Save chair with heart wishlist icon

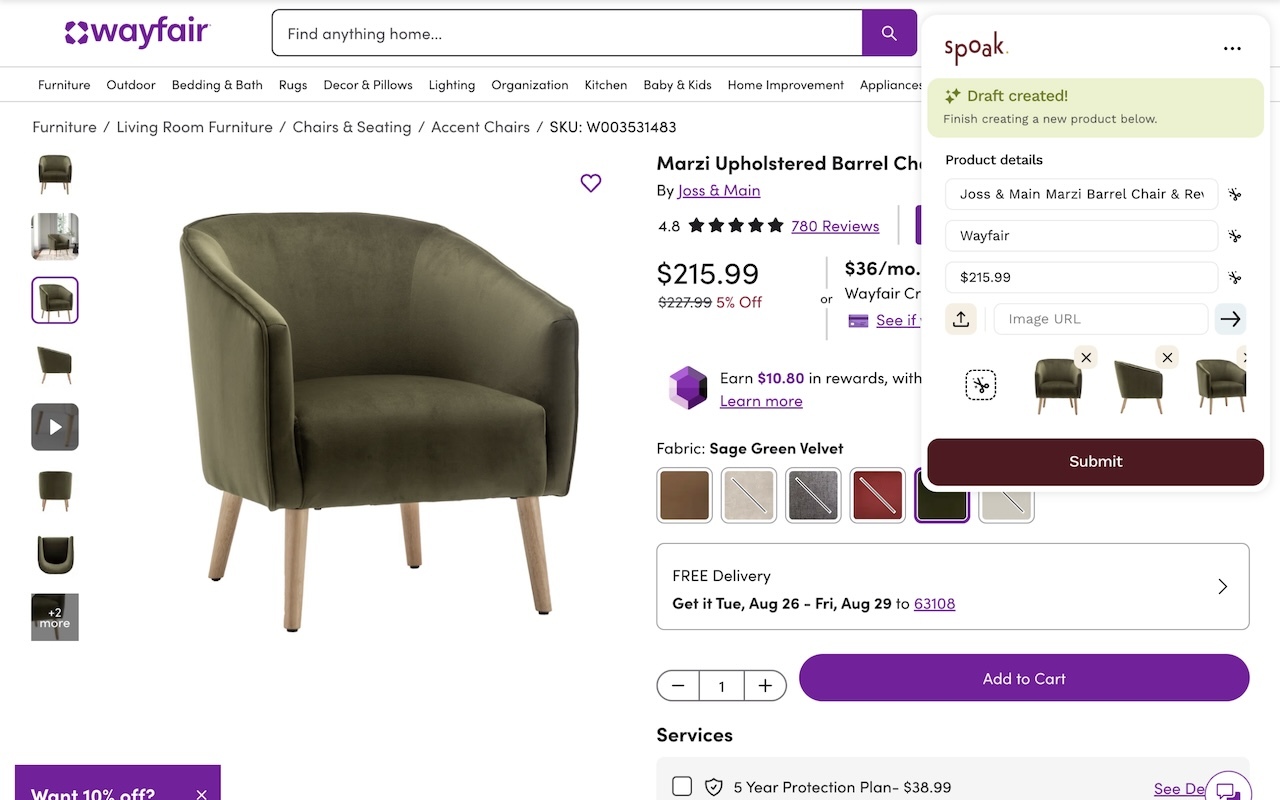click(591, 183)
